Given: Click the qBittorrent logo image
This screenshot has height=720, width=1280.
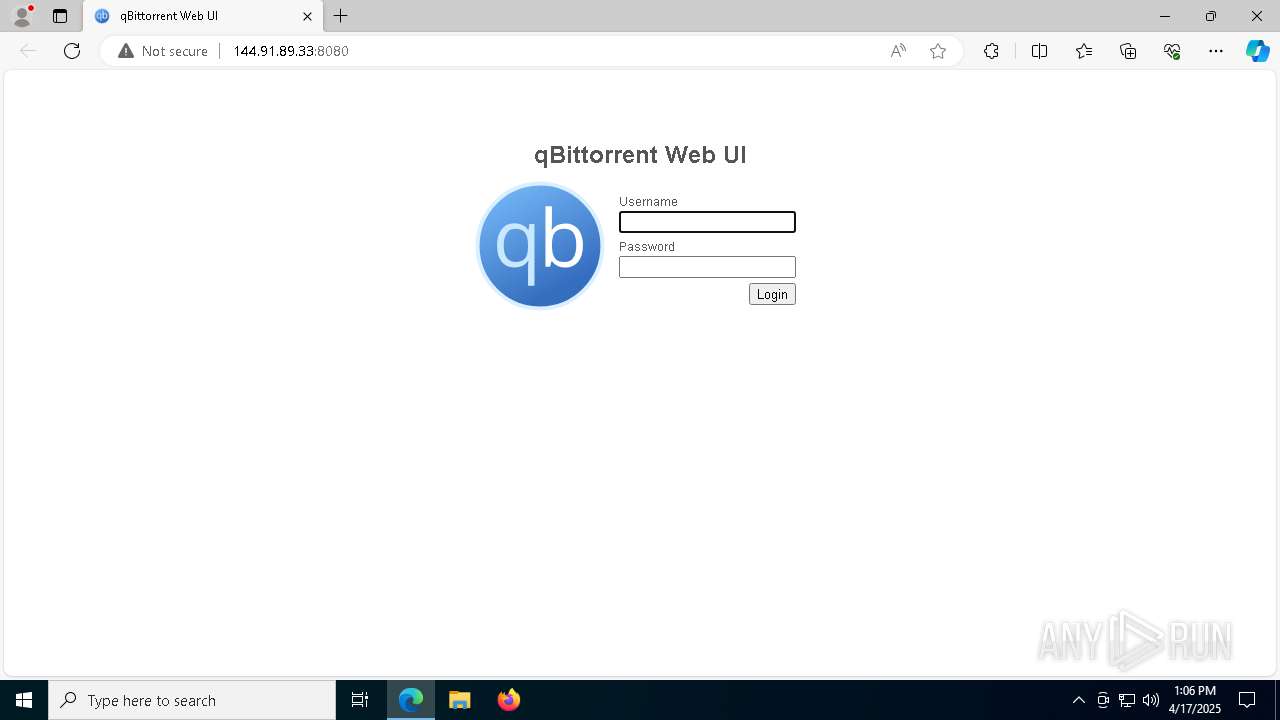Looking at the screenshot, I should pyautogui.click(x=540, y=246).
